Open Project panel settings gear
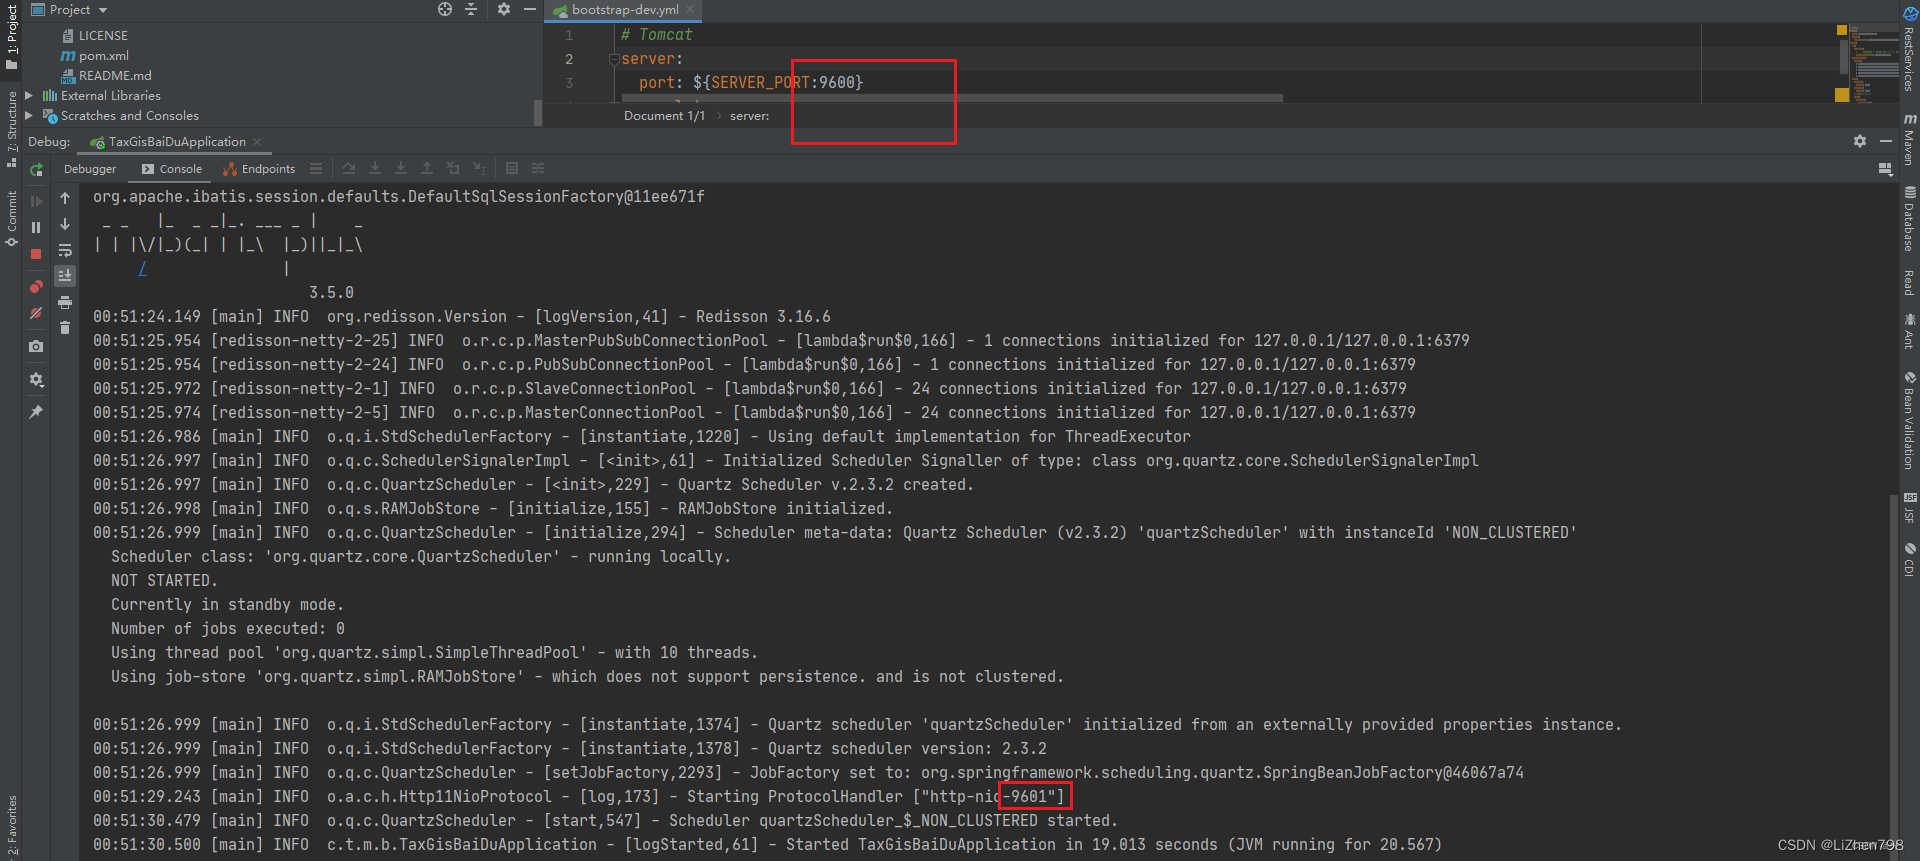Image resolution: width=1920 pixels, height=861 pixels. tap(504, 10)
